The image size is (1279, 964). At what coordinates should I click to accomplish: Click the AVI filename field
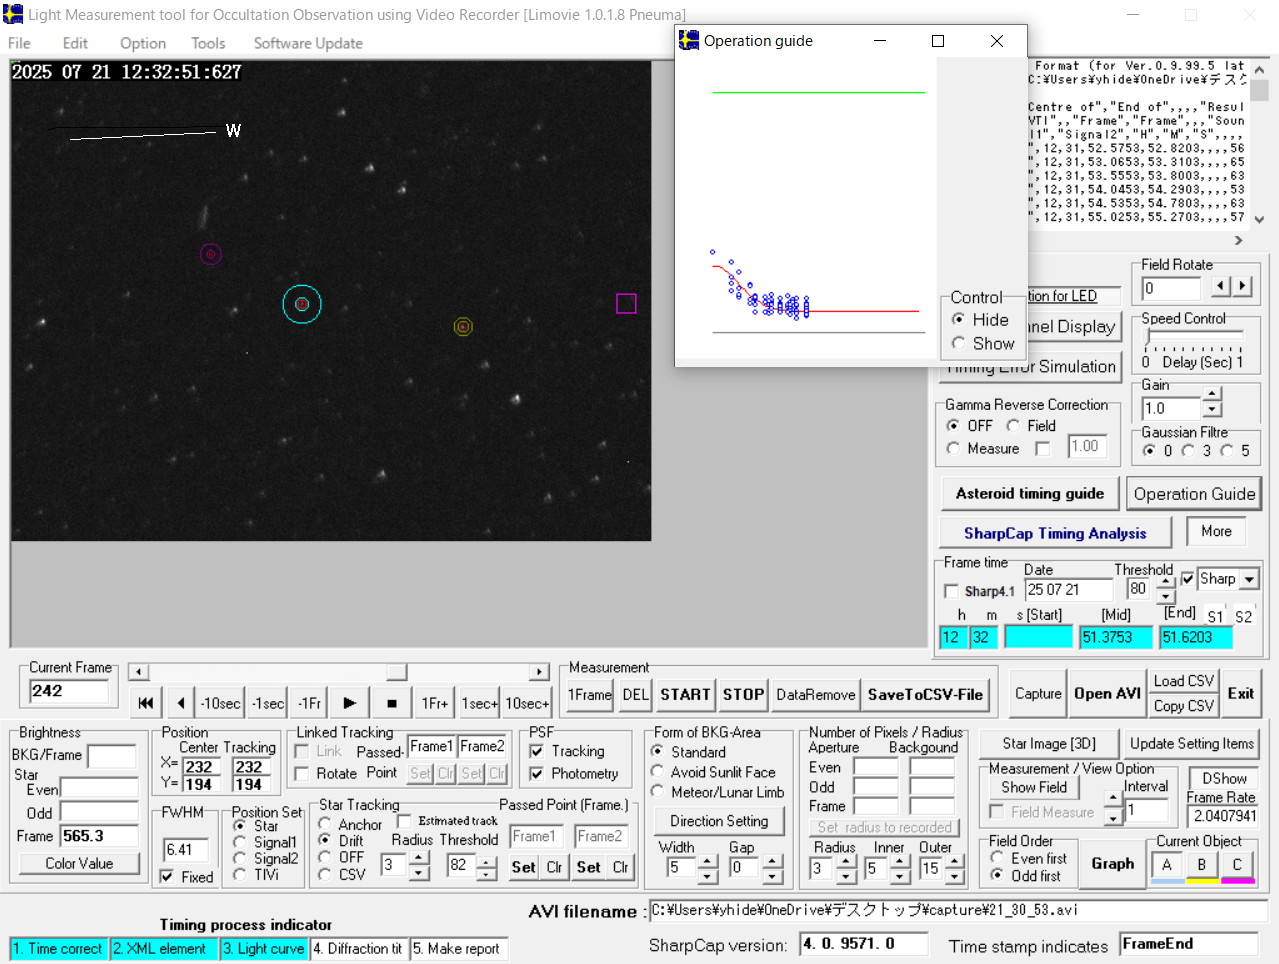pos(957,910)
